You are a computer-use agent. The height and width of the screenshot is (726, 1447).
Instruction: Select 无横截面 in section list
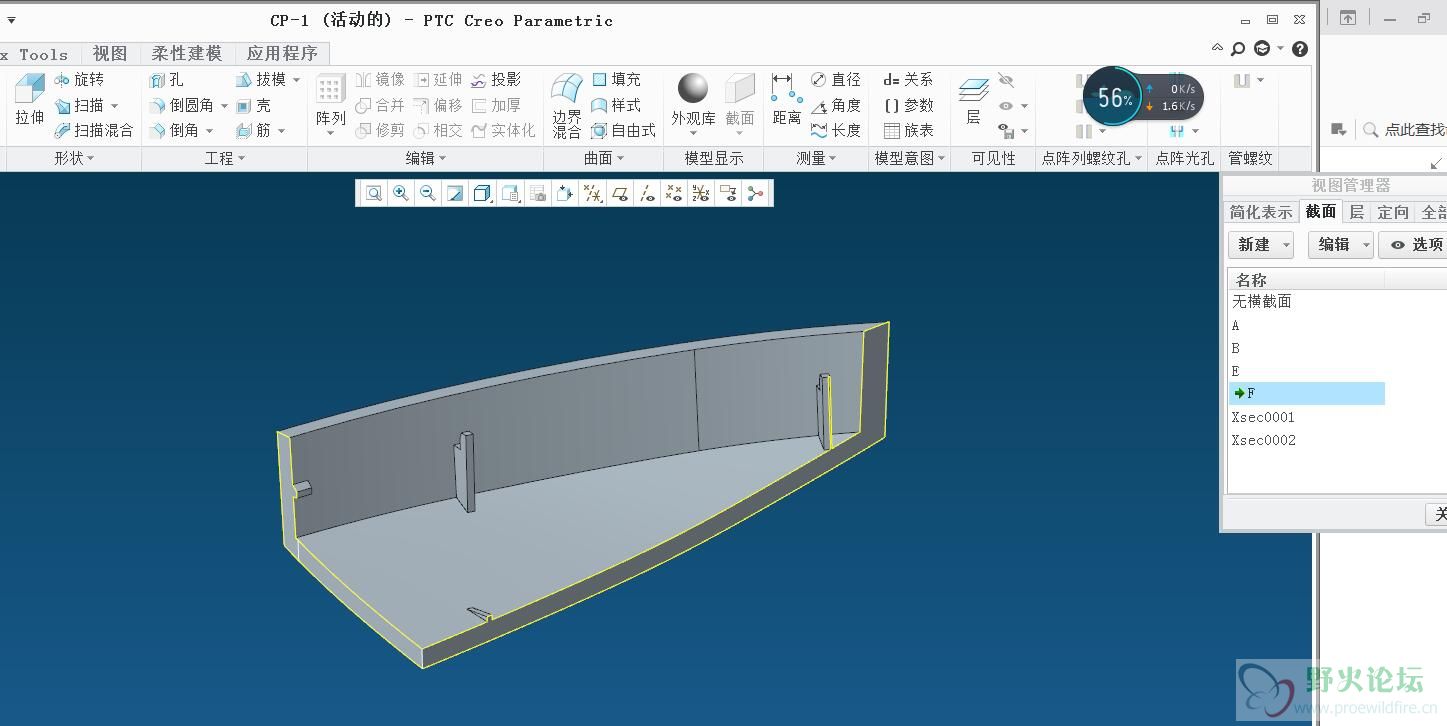[x=1262, y=301]
